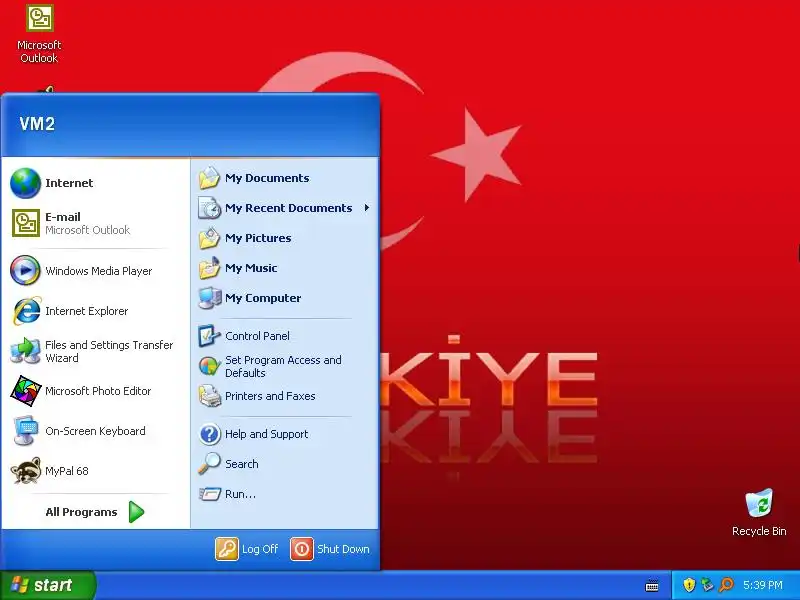The image size is (800, 600).
Task: Click the Printers and Faxes icon
Action: (209, 396)
